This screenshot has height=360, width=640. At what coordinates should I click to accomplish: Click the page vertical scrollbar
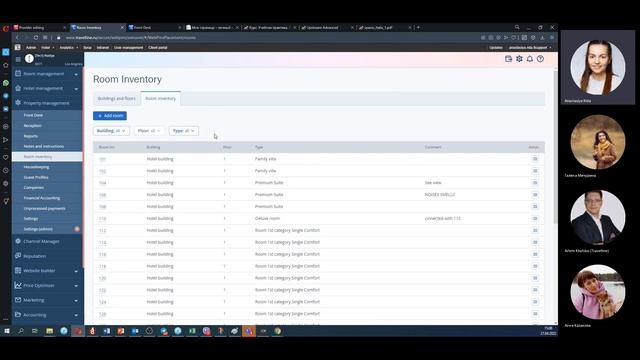pyautogui.click(x=555, y=147)
